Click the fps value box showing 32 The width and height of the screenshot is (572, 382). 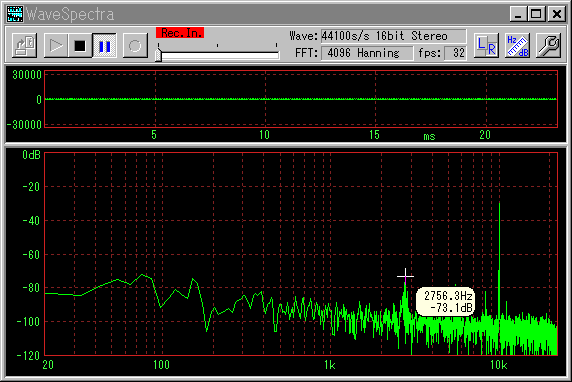pos(456,53)
